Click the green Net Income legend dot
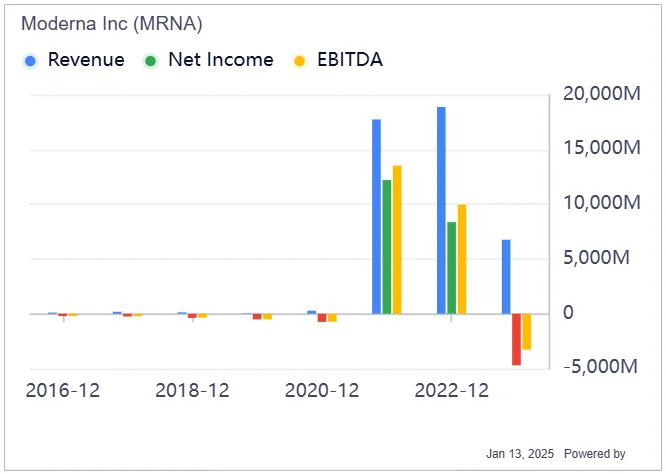666x474 pixels. [x=150, y=61]
